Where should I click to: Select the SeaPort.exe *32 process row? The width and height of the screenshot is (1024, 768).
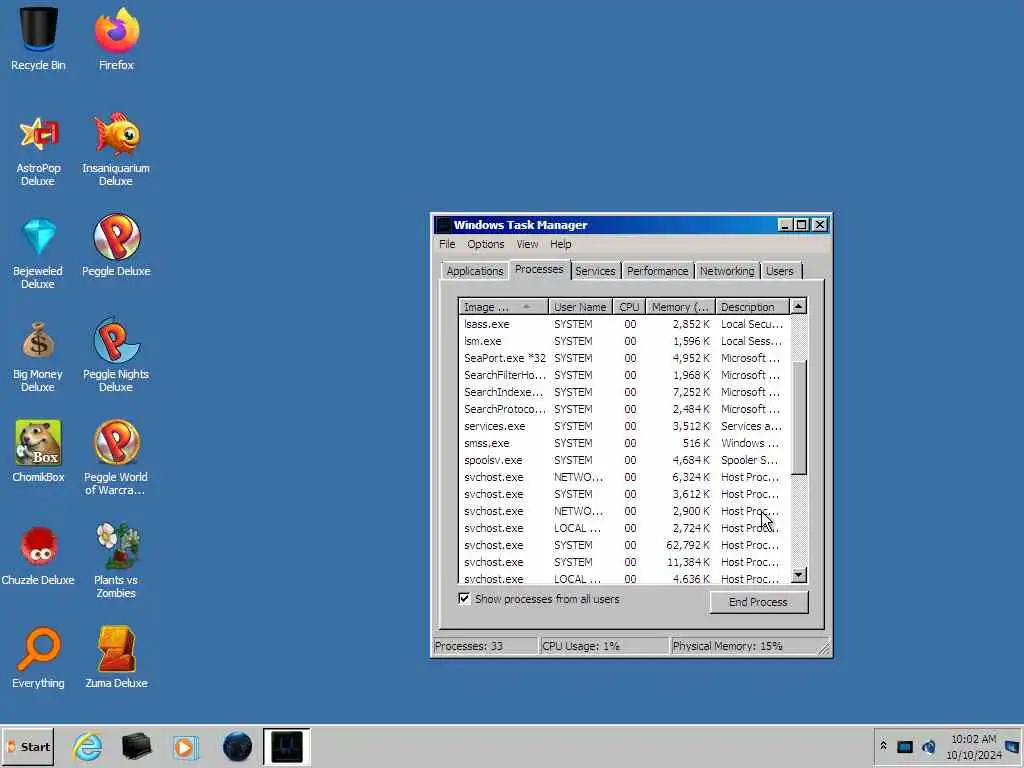[624, 358]
